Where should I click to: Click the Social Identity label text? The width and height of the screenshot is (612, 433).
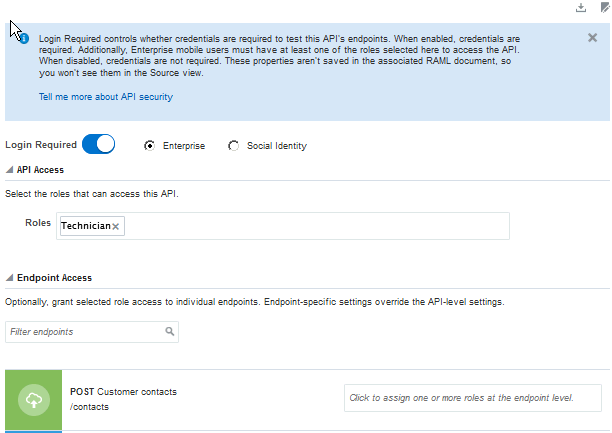[276, 146]
